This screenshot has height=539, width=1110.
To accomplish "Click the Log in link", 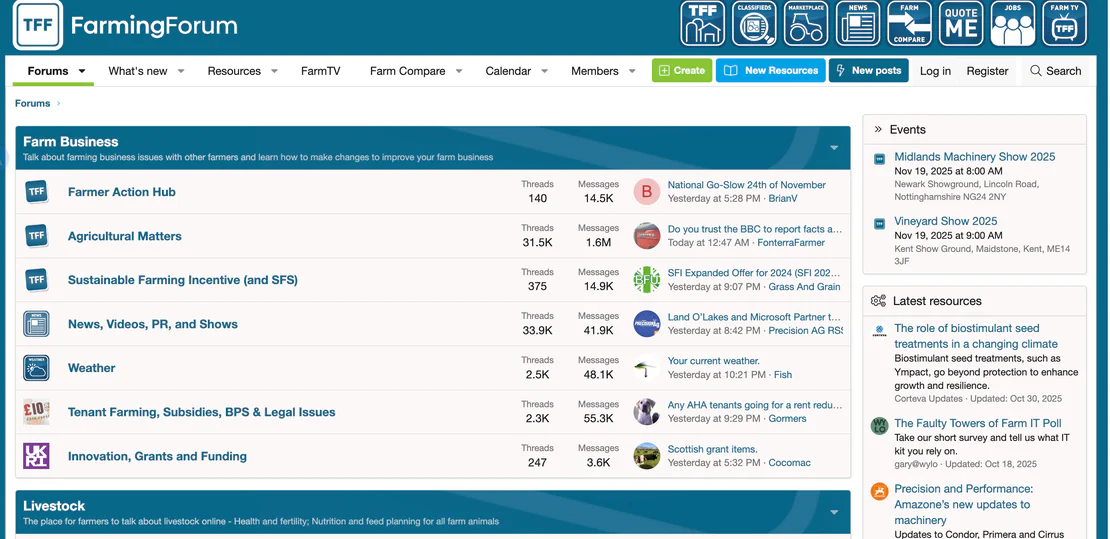I will [x=935, y=71].
